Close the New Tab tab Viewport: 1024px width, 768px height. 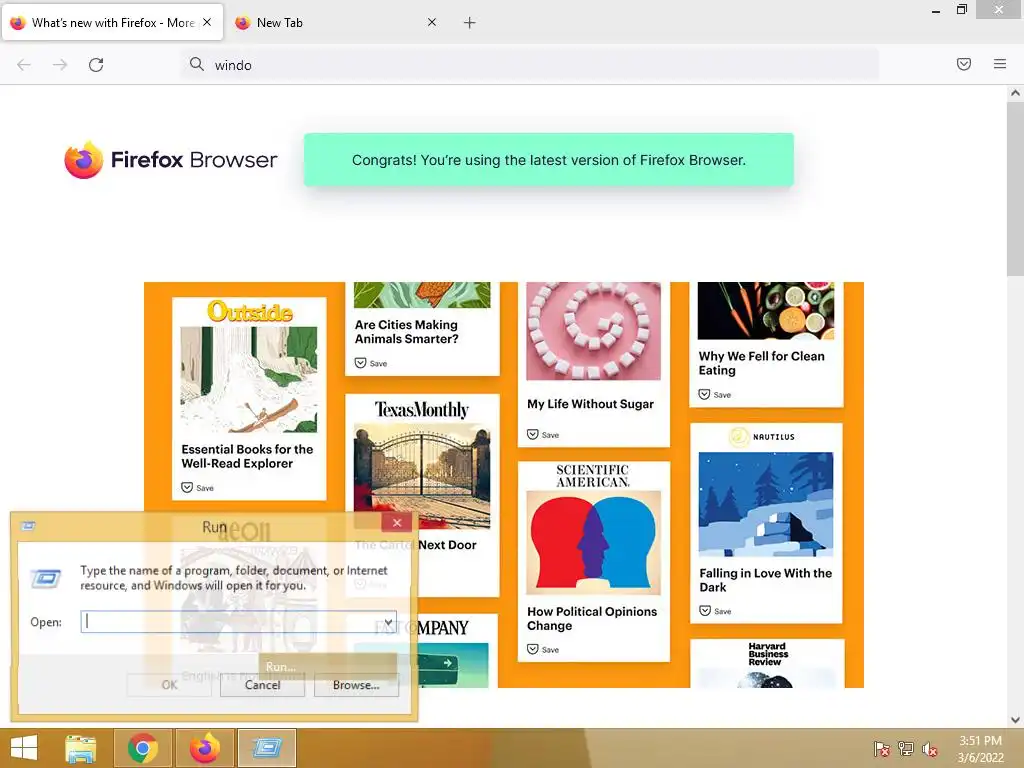click(432, 22)
